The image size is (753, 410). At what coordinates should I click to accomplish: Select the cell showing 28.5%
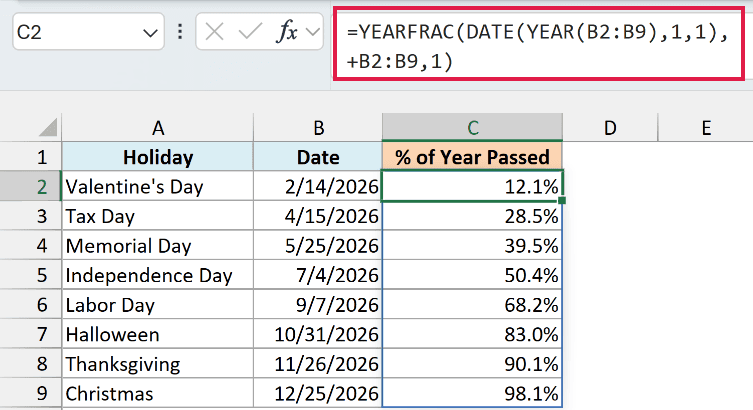click(473, 216)
